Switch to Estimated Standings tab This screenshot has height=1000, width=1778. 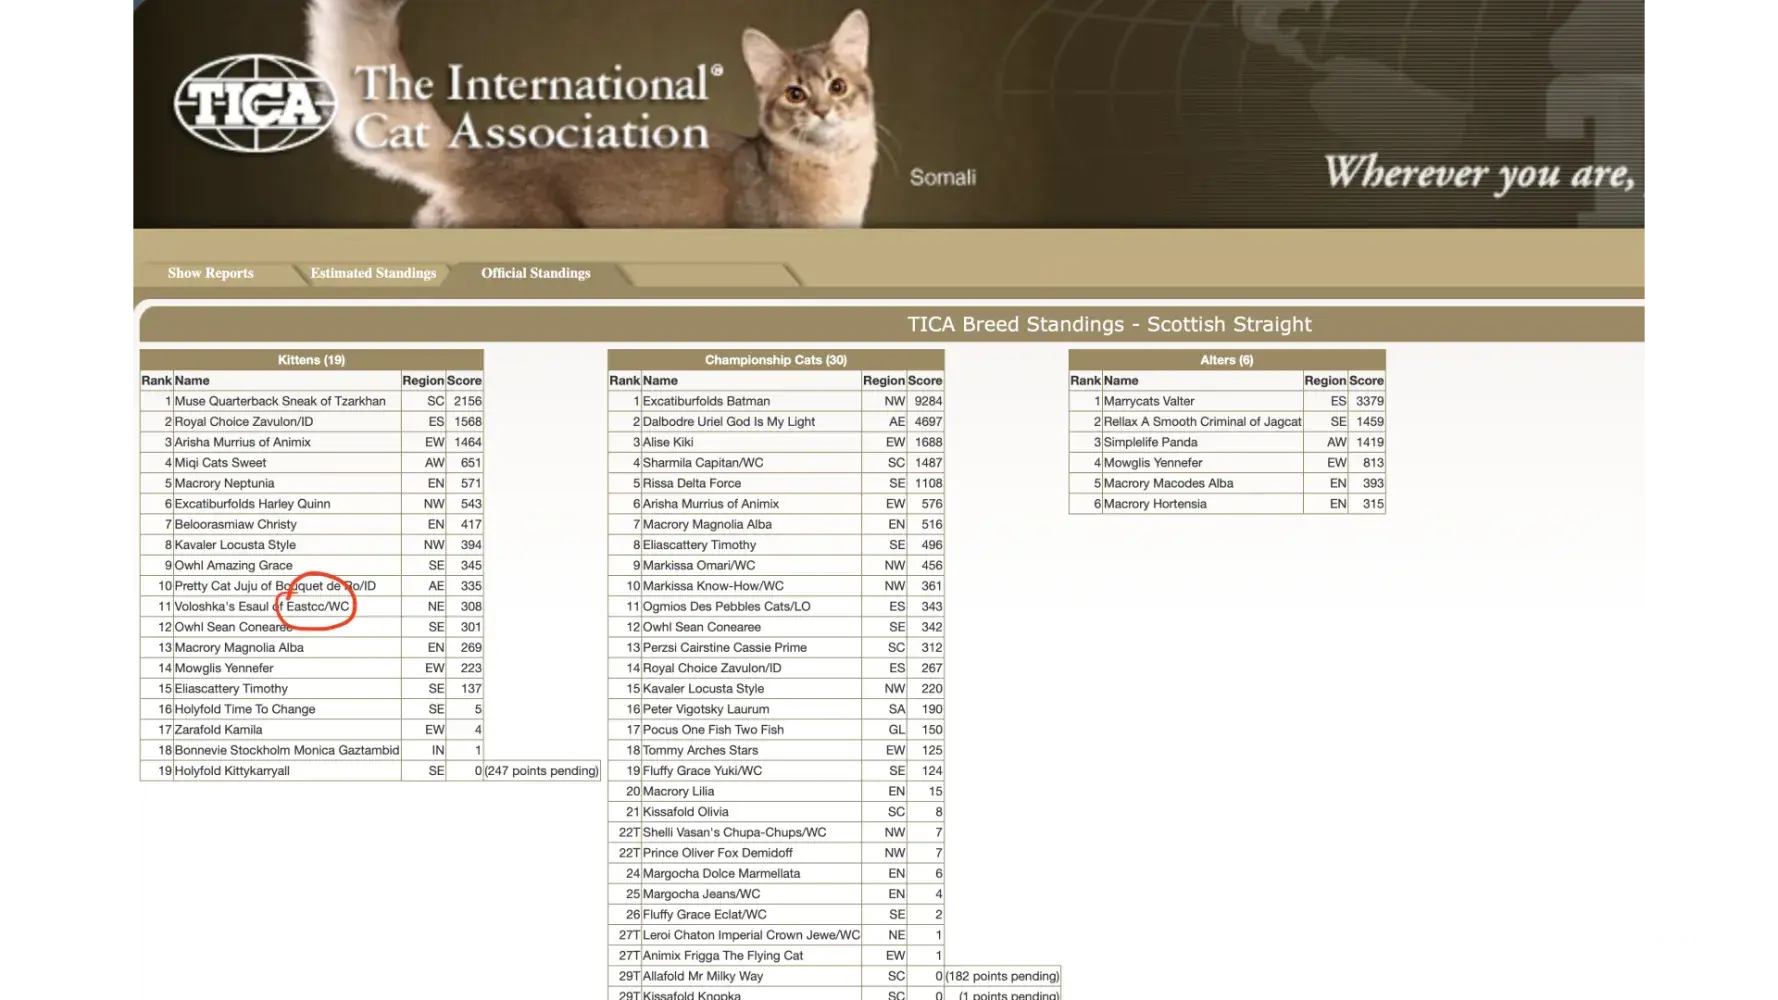373,273
